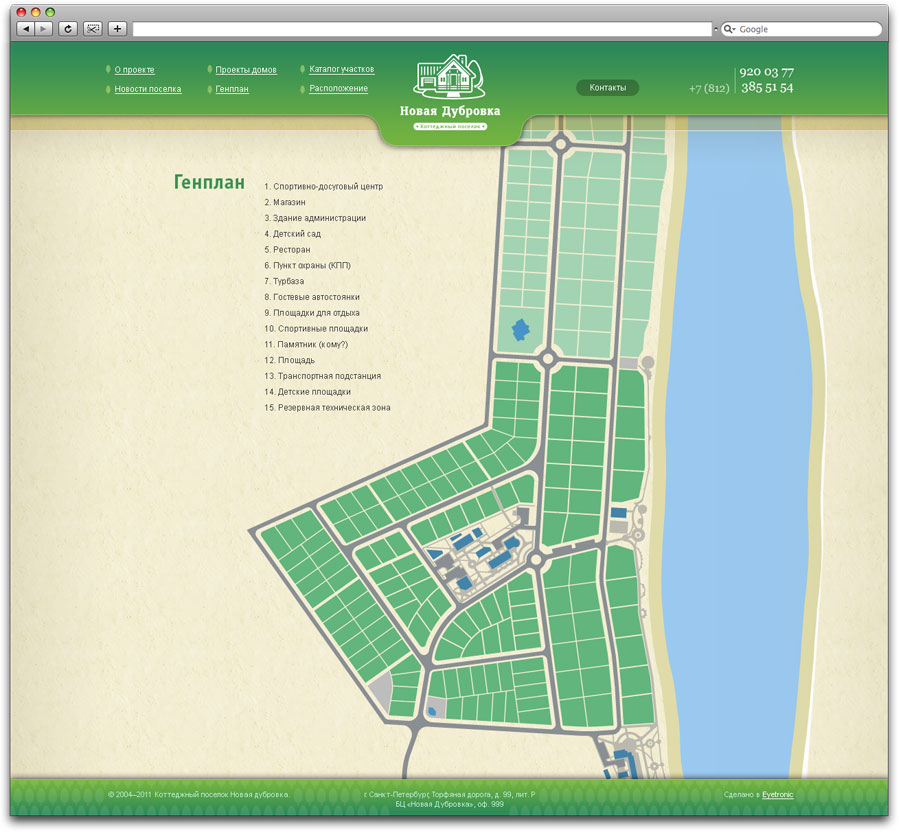Open the 'Новости поселка' menu link
The width and height of the screenshot is (899, 832).
coord(147,89)
